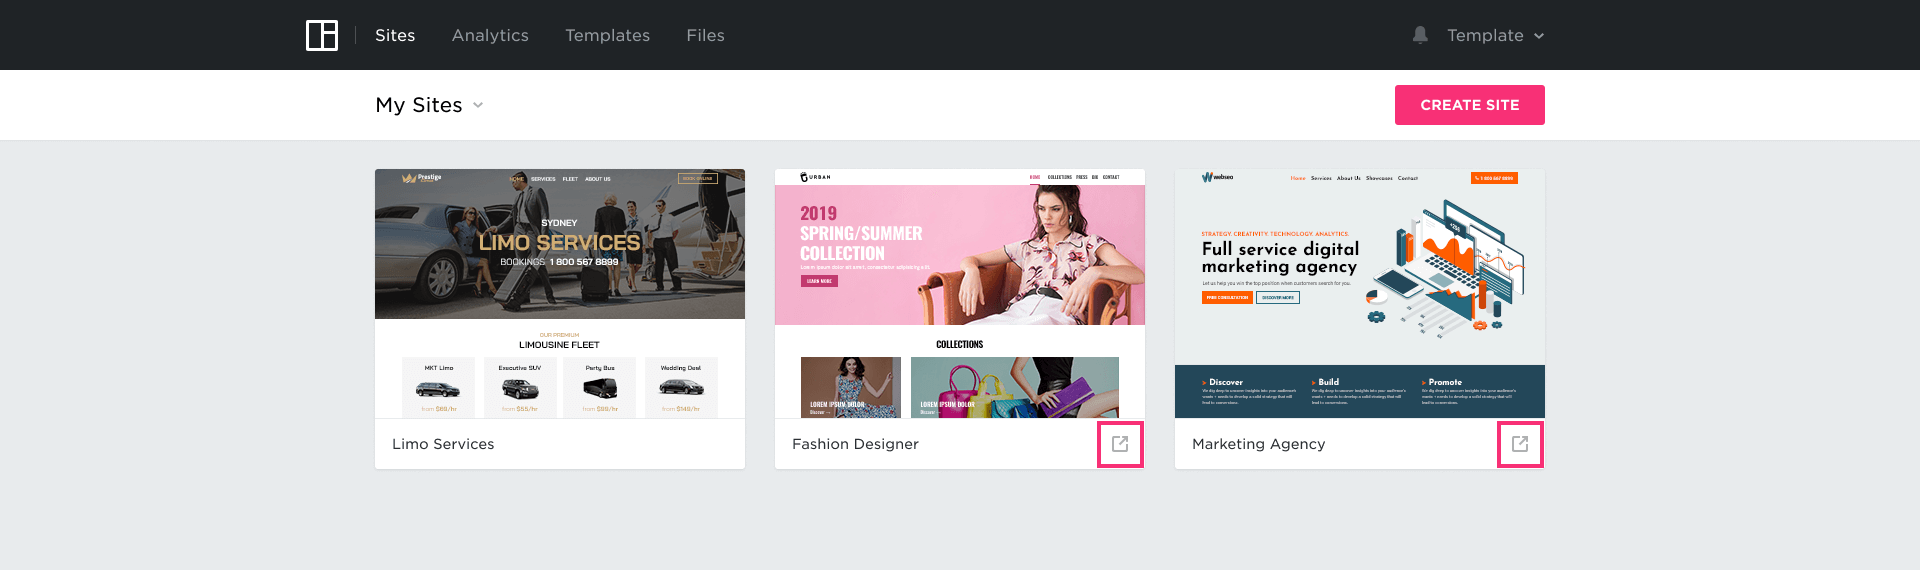1920x570 pixels.
Task: Open the notifications bell
Action: pyautogui.click(x=1420, y=35)
